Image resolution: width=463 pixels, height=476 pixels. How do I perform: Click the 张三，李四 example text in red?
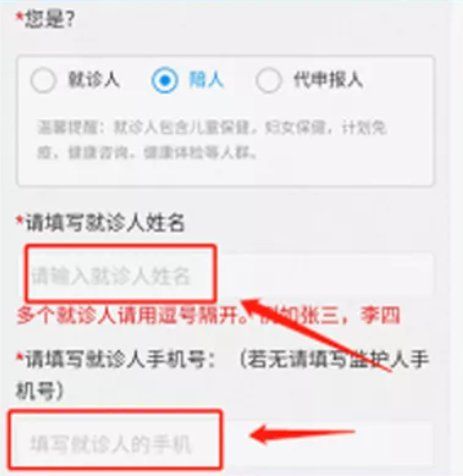348,315
